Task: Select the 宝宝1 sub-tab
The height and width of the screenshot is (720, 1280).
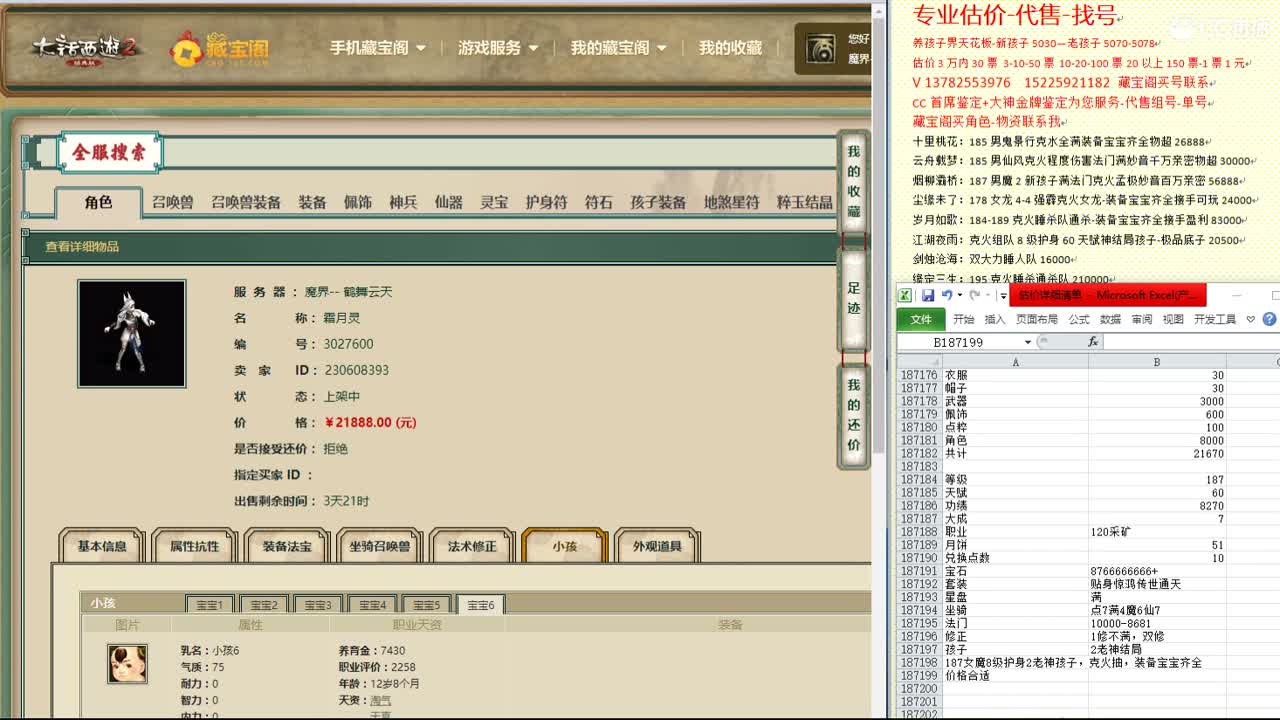Action: click(210, 605)
